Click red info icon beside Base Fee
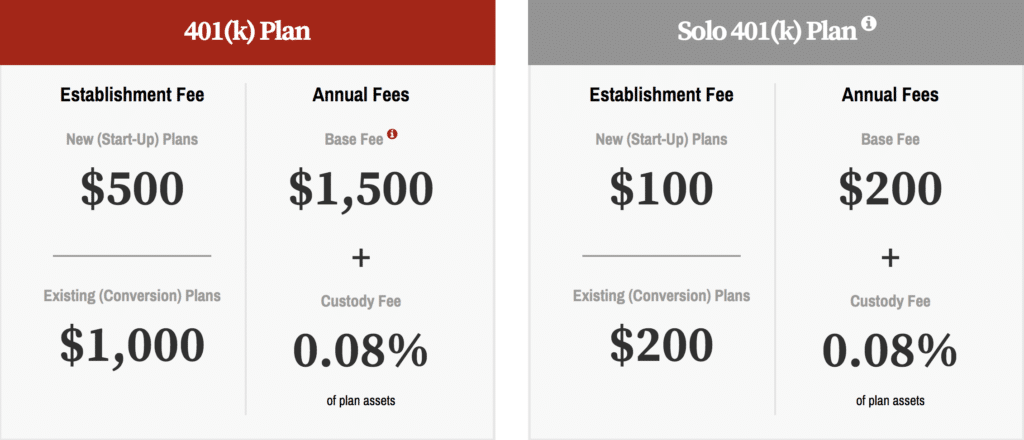Image resolution: width=1024 pixels, height=440 pixels. pos(392,134)
